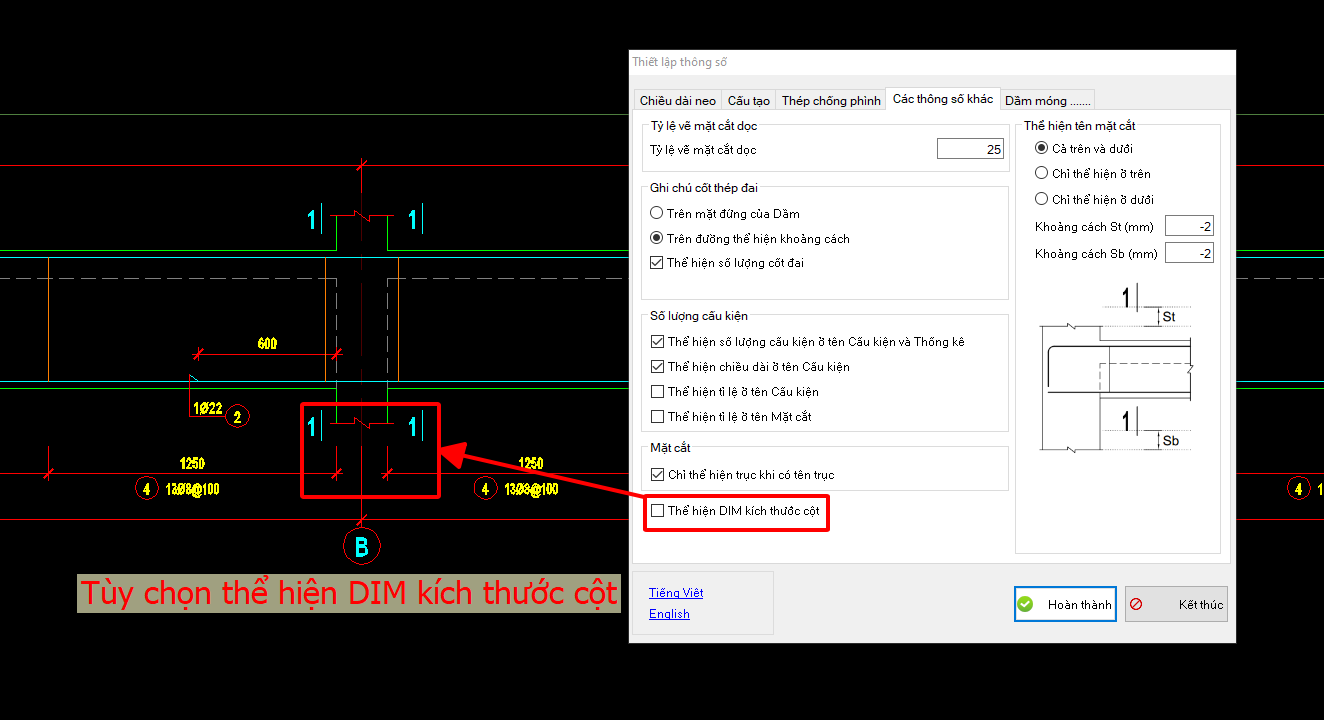The width and height of the screenshot is (1324, 720).
Task: Click the Tỷ lệ vẽ mặt cắt dọc field
Action: click(970, 149)
